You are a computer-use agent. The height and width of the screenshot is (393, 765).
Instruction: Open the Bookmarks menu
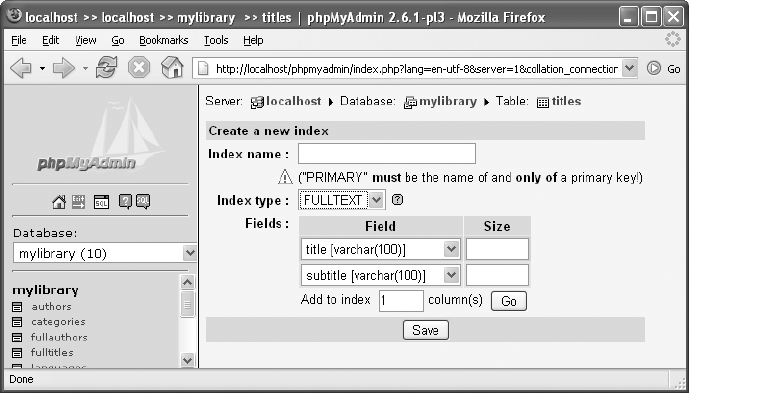tap(163, 40)
